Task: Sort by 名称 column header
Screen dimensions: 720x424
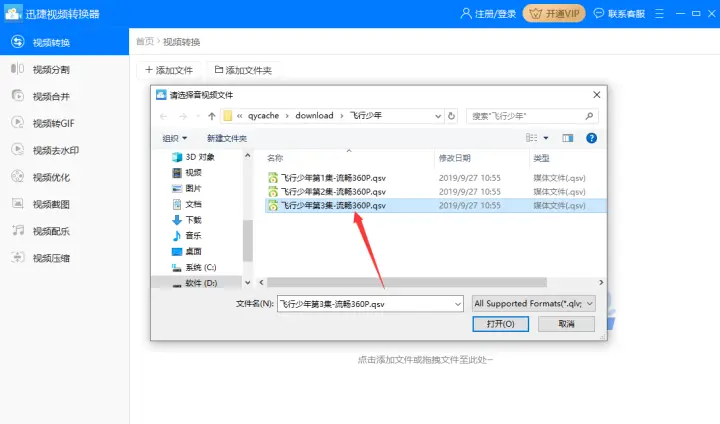Action: (x=275, y=158)
